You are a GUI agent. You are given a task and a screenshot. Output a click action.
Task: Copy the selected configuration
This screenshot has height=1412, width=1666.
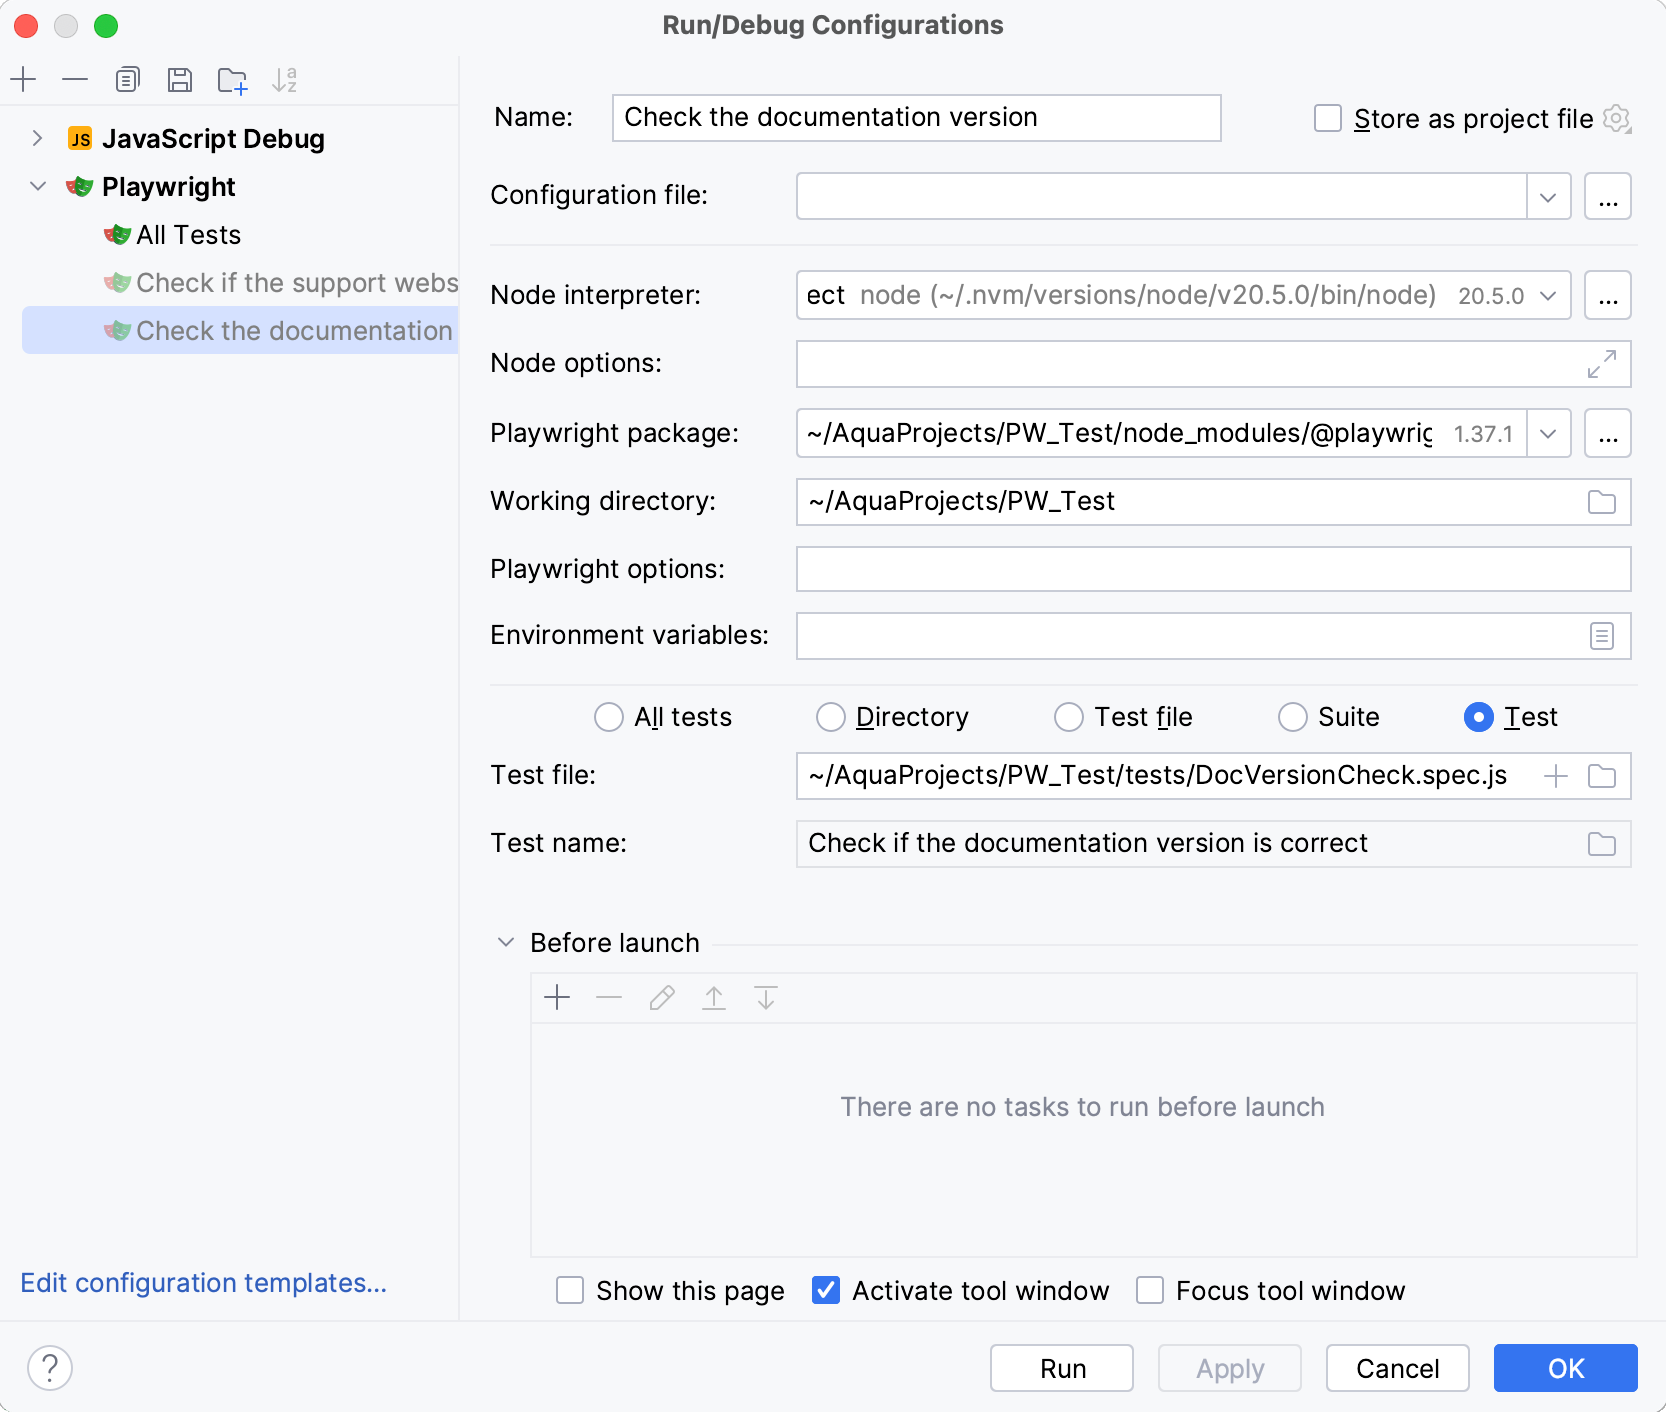[x=128, y=79]
